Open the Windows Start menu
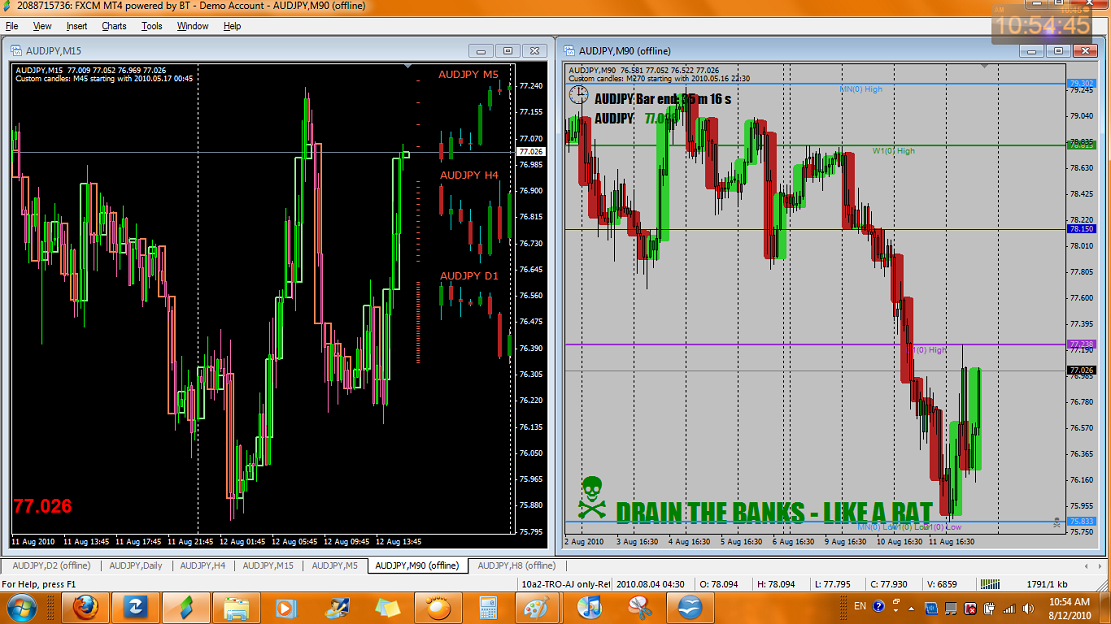Viewport: 1111px width, 624px height. (x=21, y=608)
